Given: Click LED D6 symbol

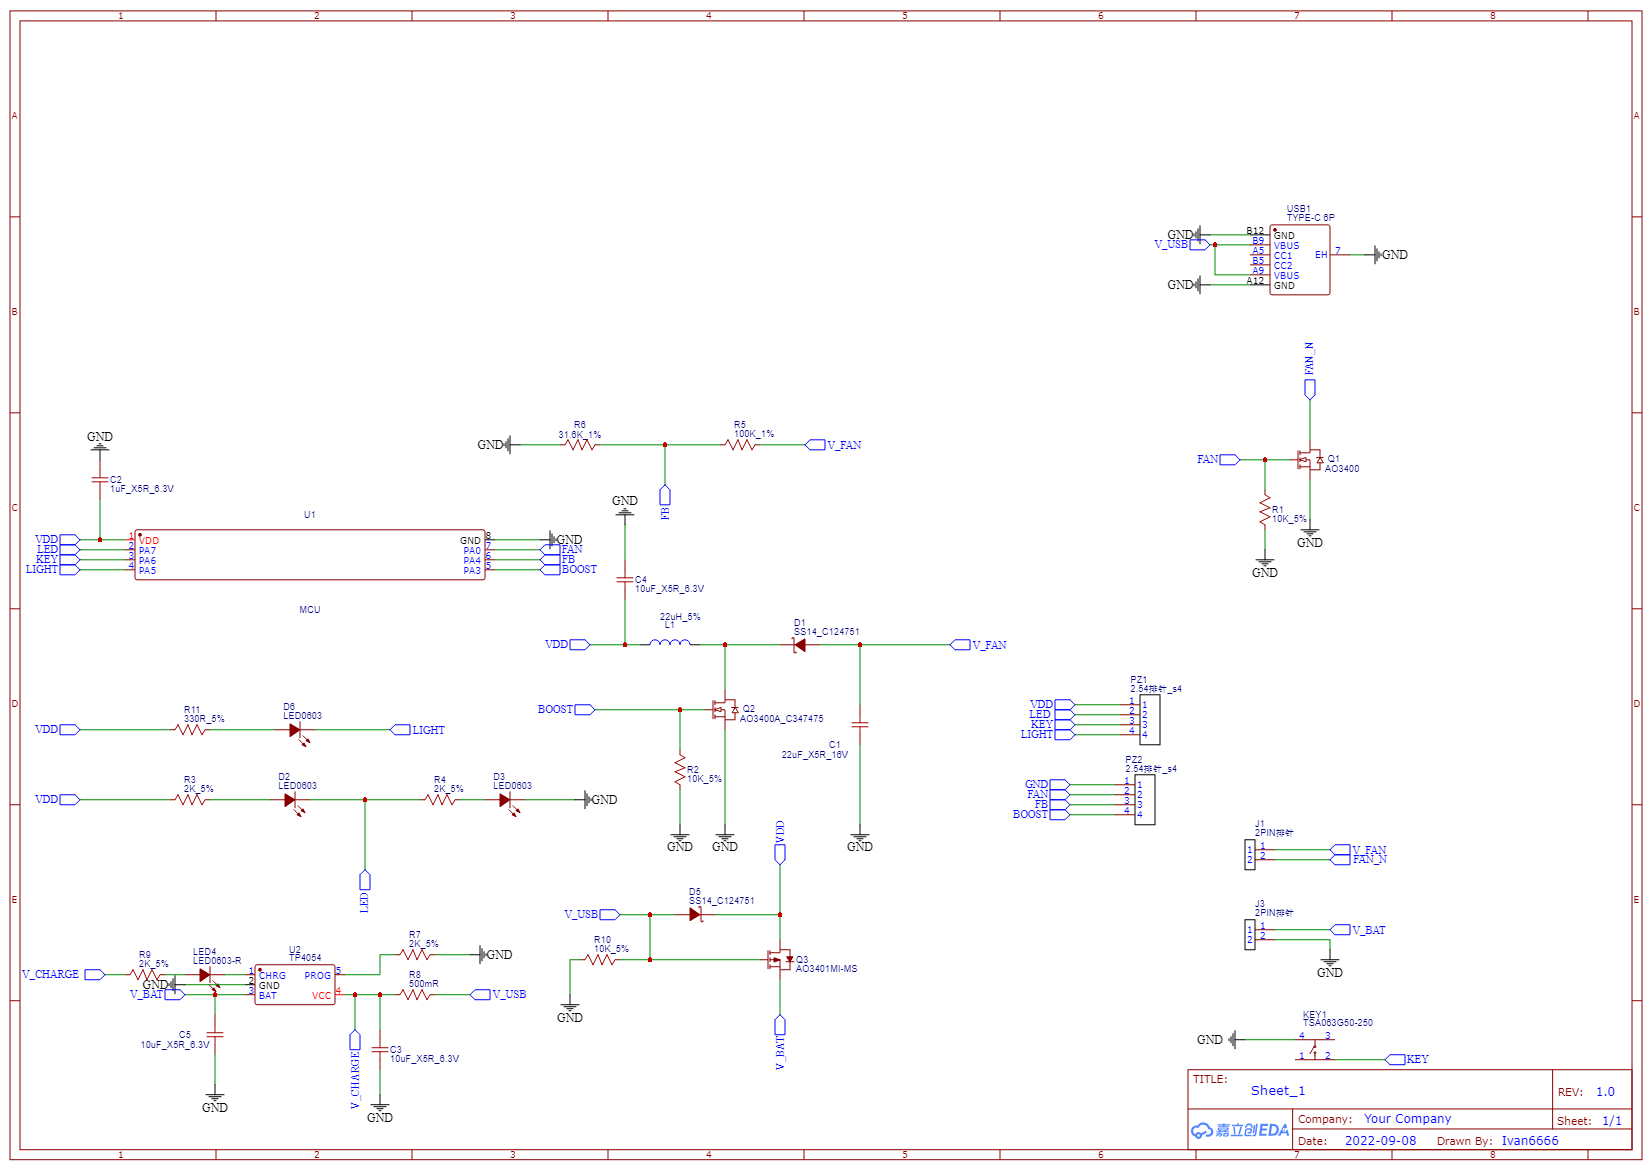Looking at the screenshot, I should click(296, 732).
